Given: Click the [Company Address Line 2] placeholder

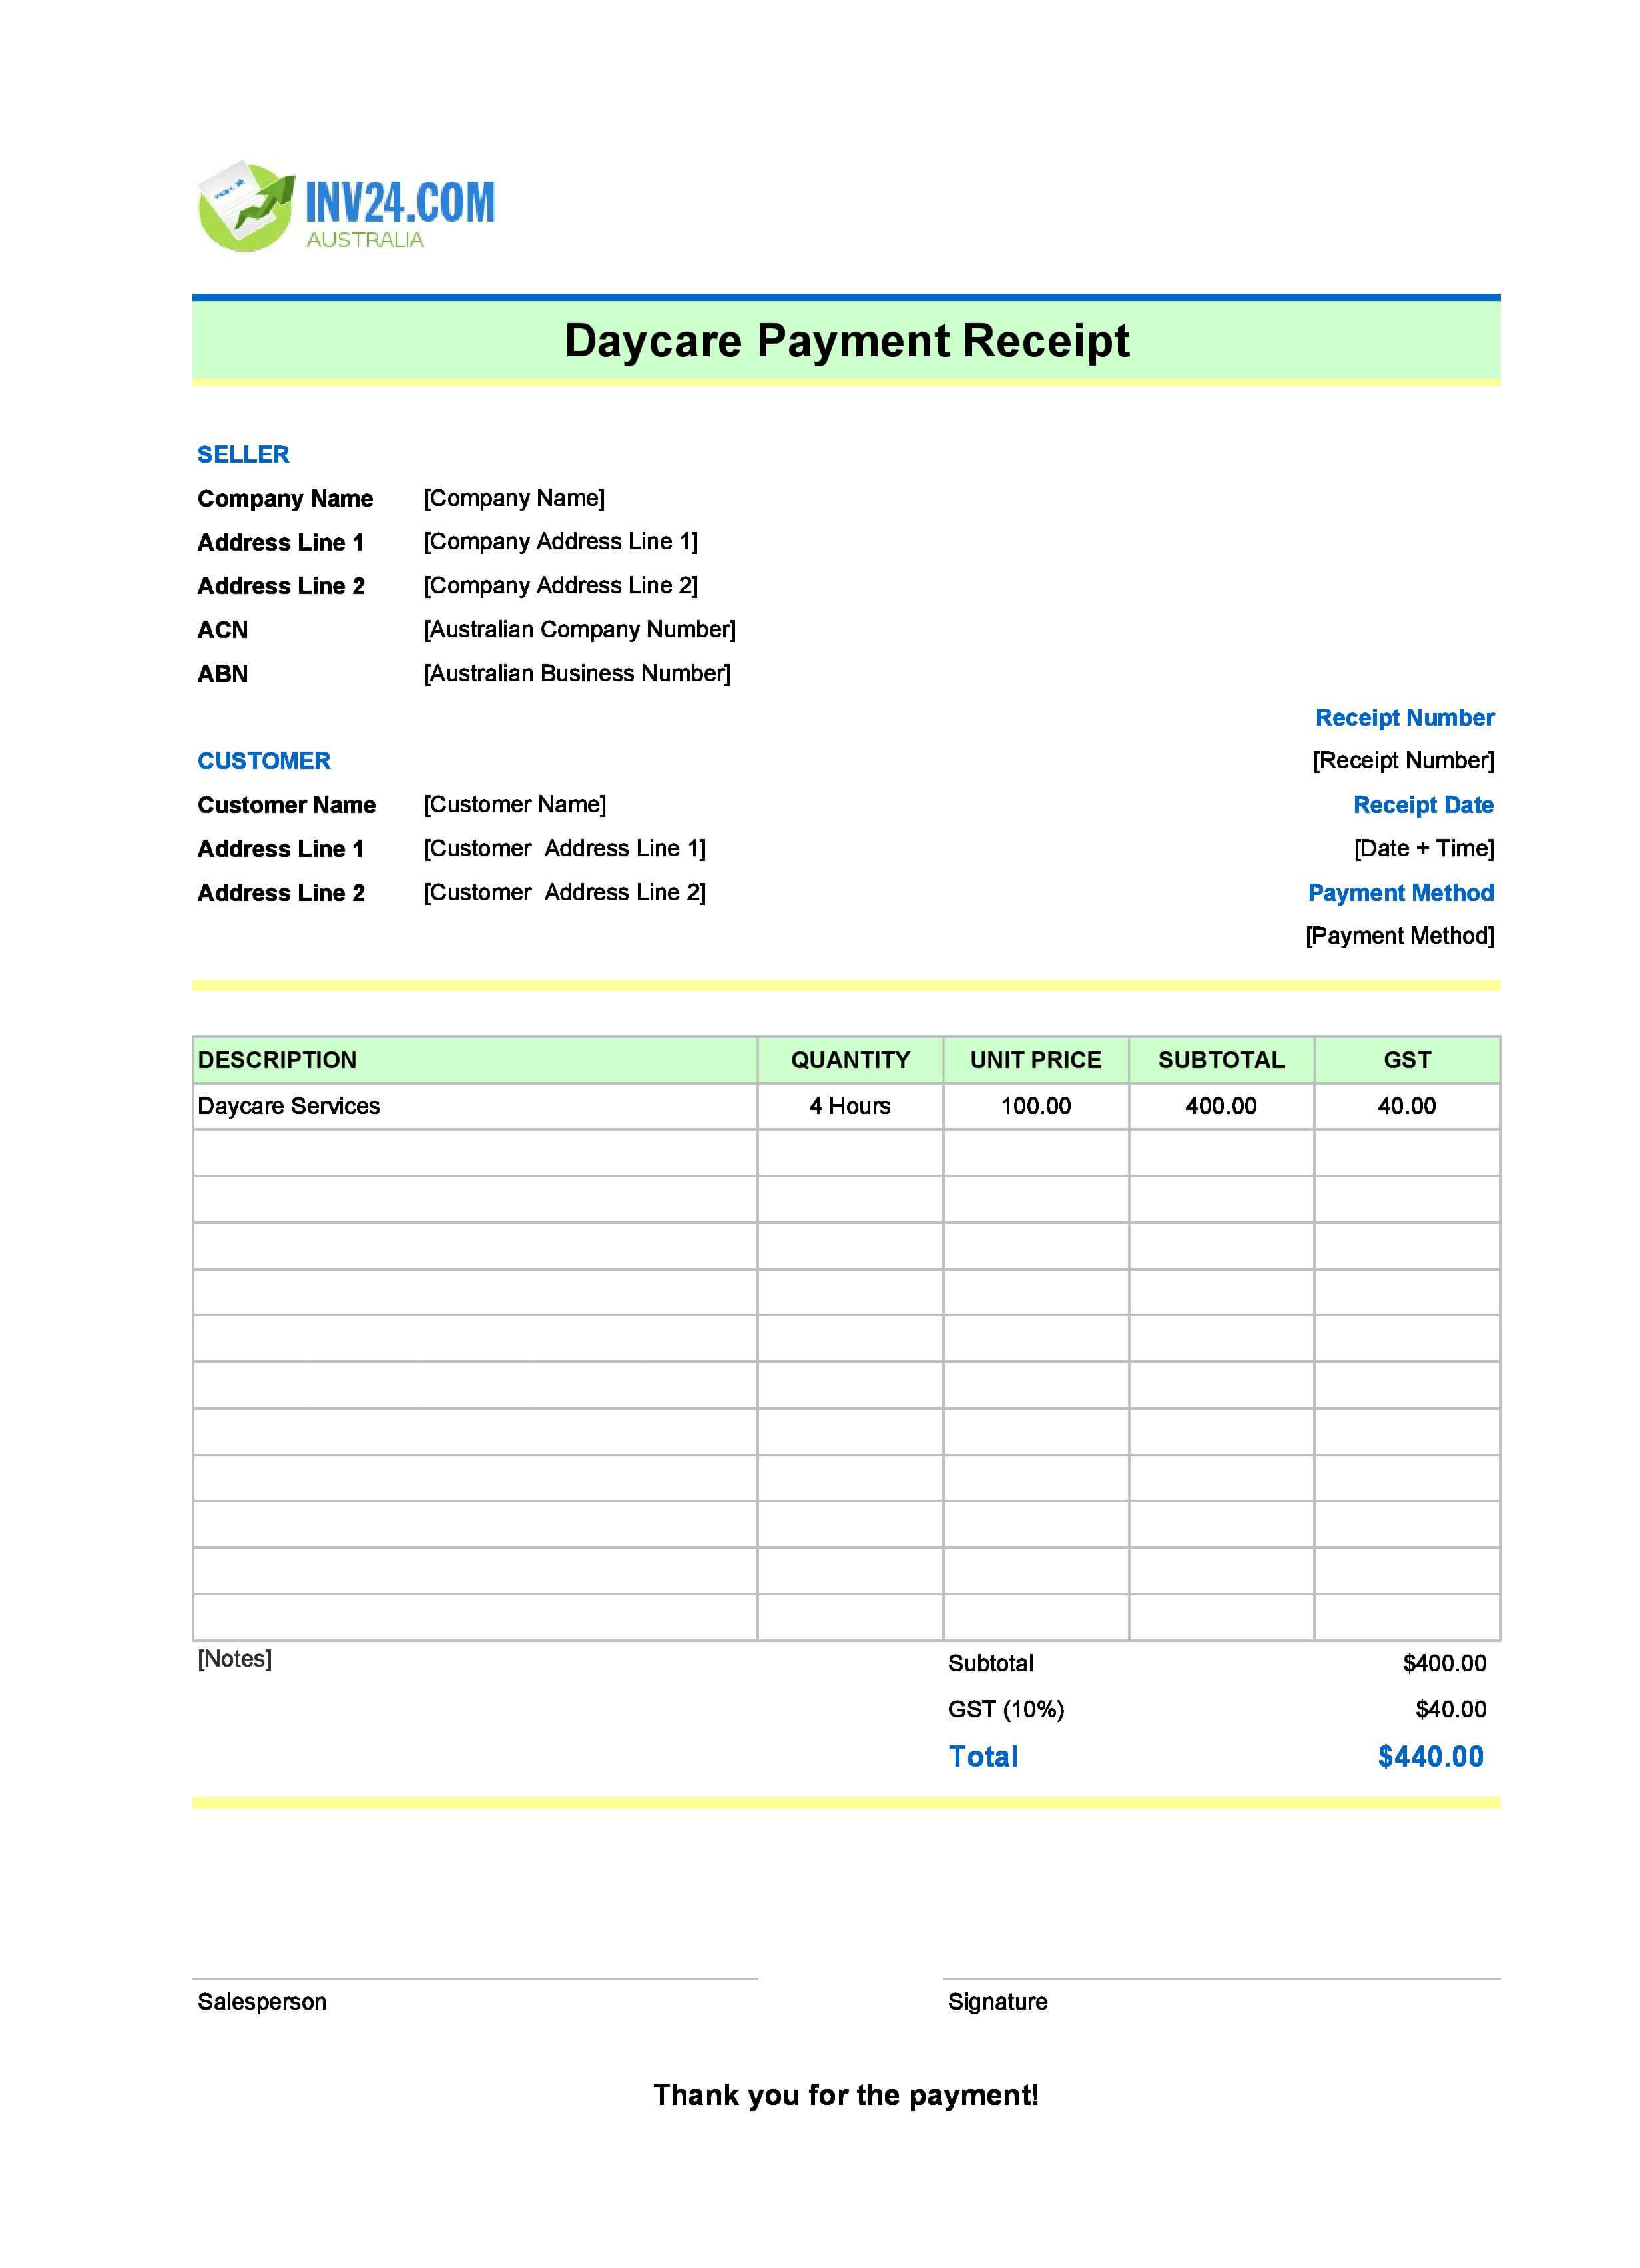Looking at the screenshot, I should tap(560, 586).
